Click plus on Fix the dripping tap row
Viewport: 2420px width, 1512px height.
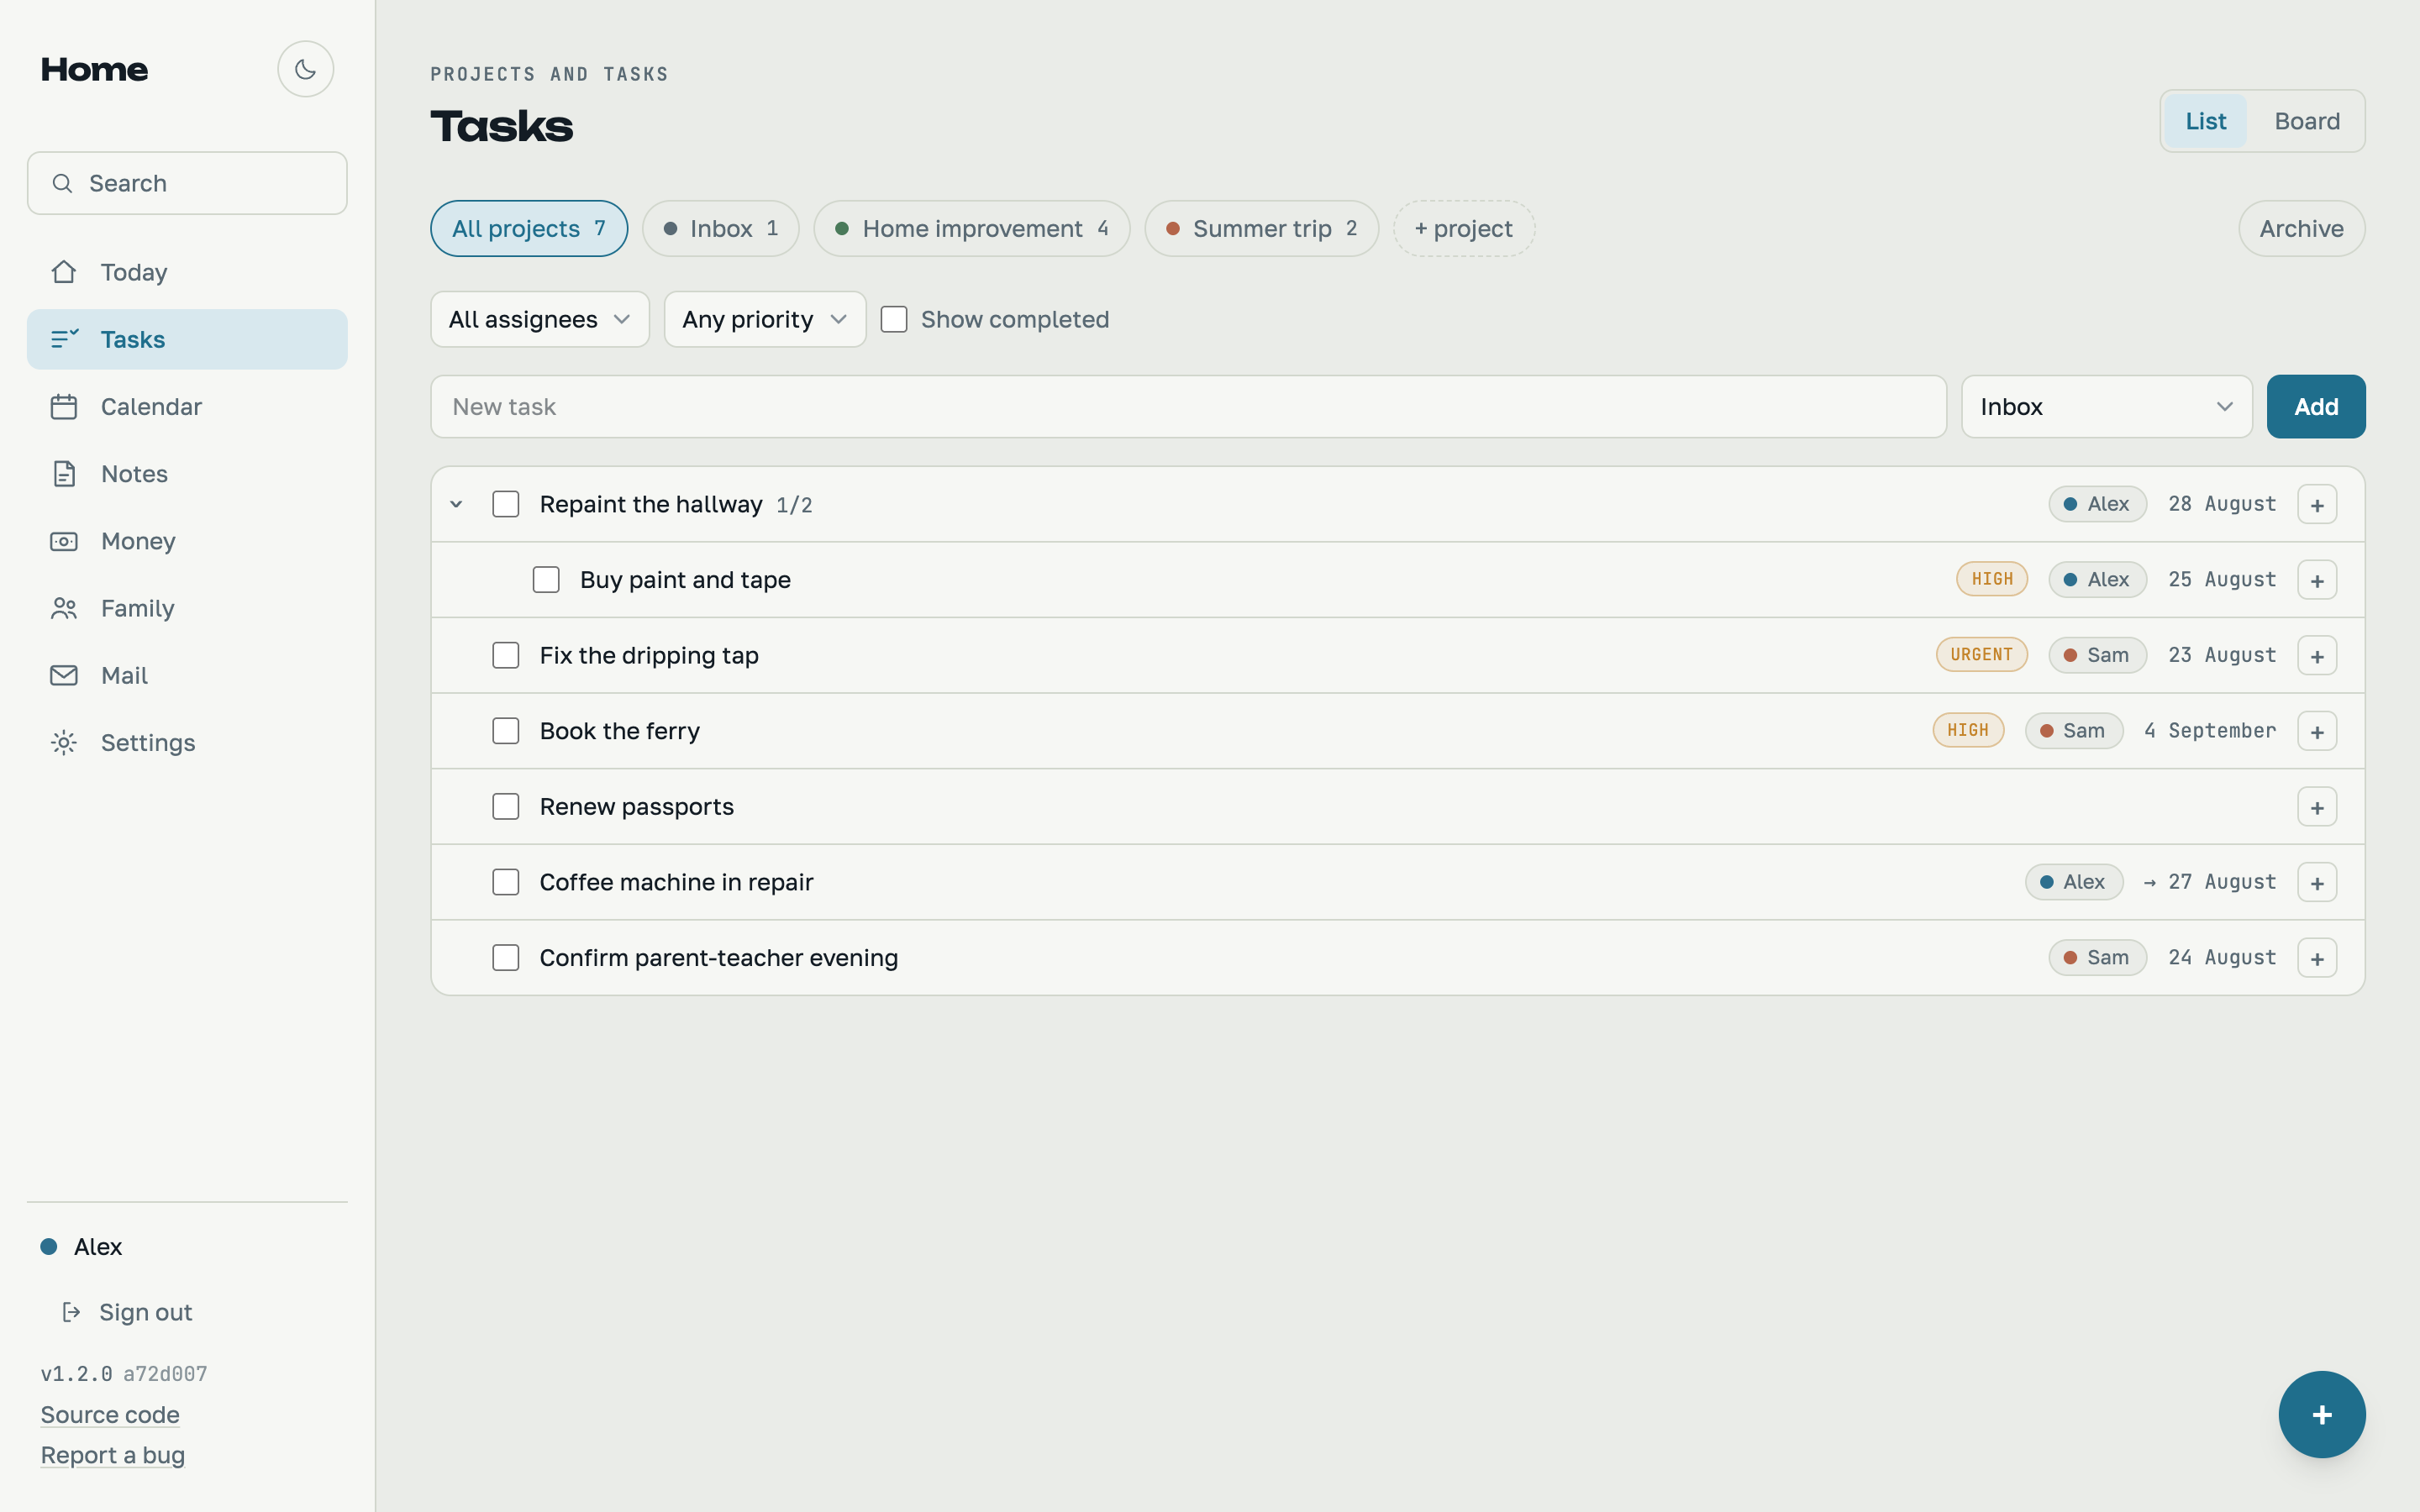pos(2317,655)
